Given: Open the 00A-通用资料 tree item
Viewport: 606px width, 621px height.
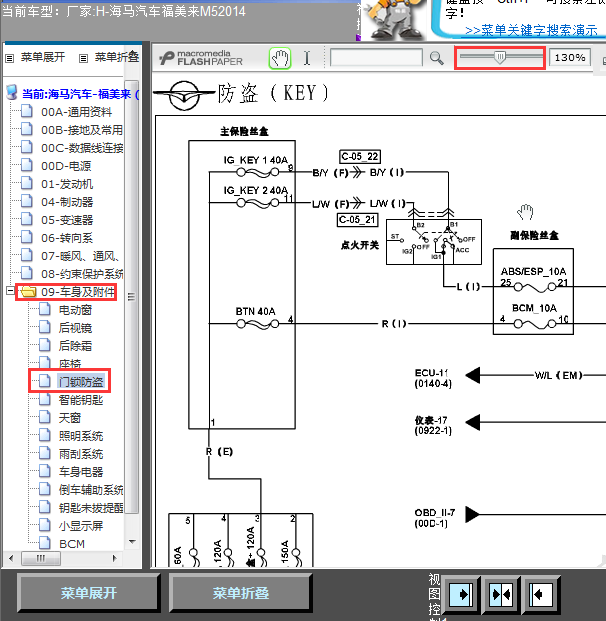Looking at the screenshot, I should 76,112.
